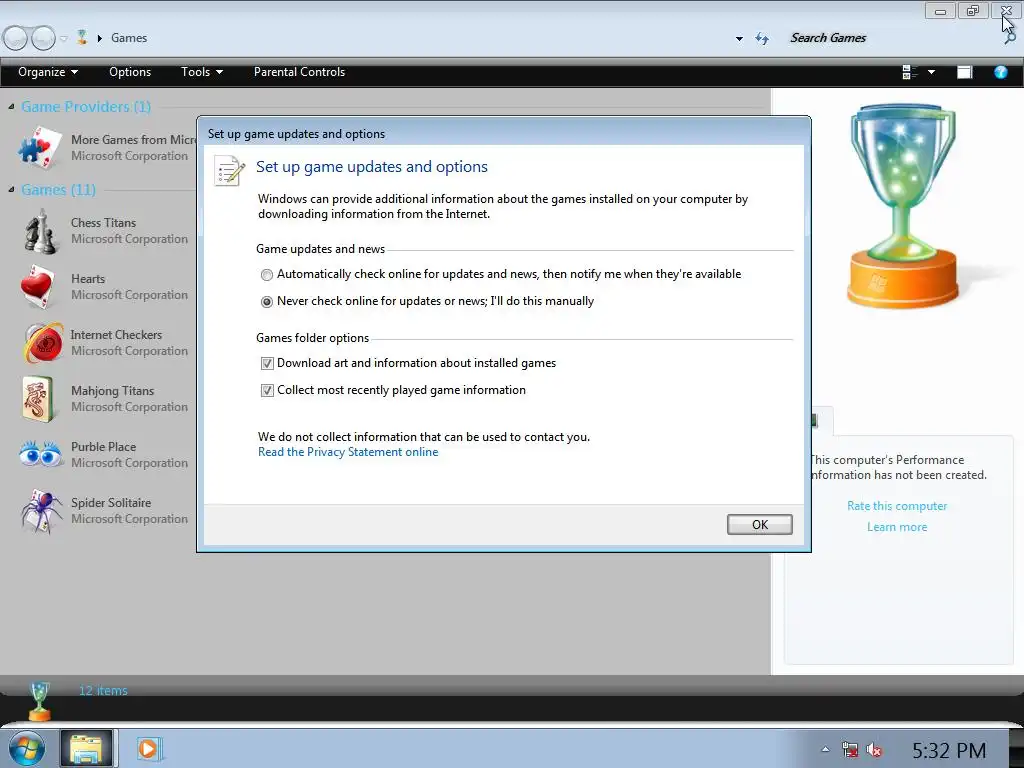Click the search magnifier icon
This screenshot has width=1024, height=768.
1010,39
